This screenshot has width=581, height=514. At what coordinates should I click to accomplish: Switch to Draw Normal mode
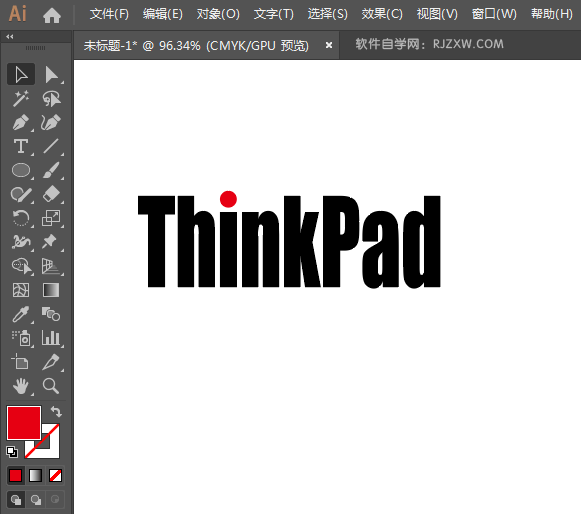[x=16, y=500]
